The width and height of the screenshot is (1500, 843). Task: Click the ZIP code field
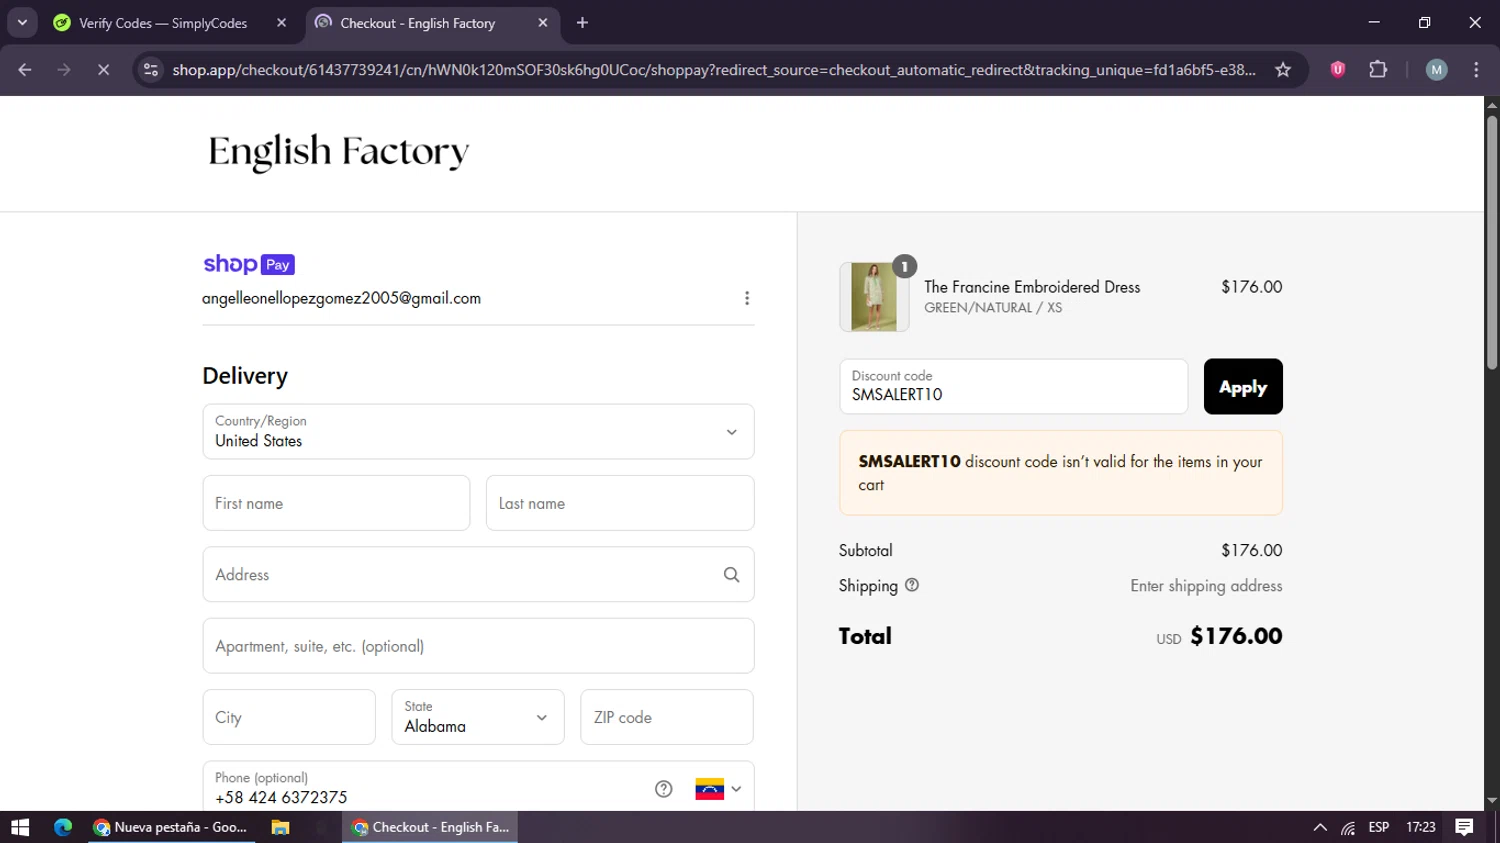[x=667, y=717]
